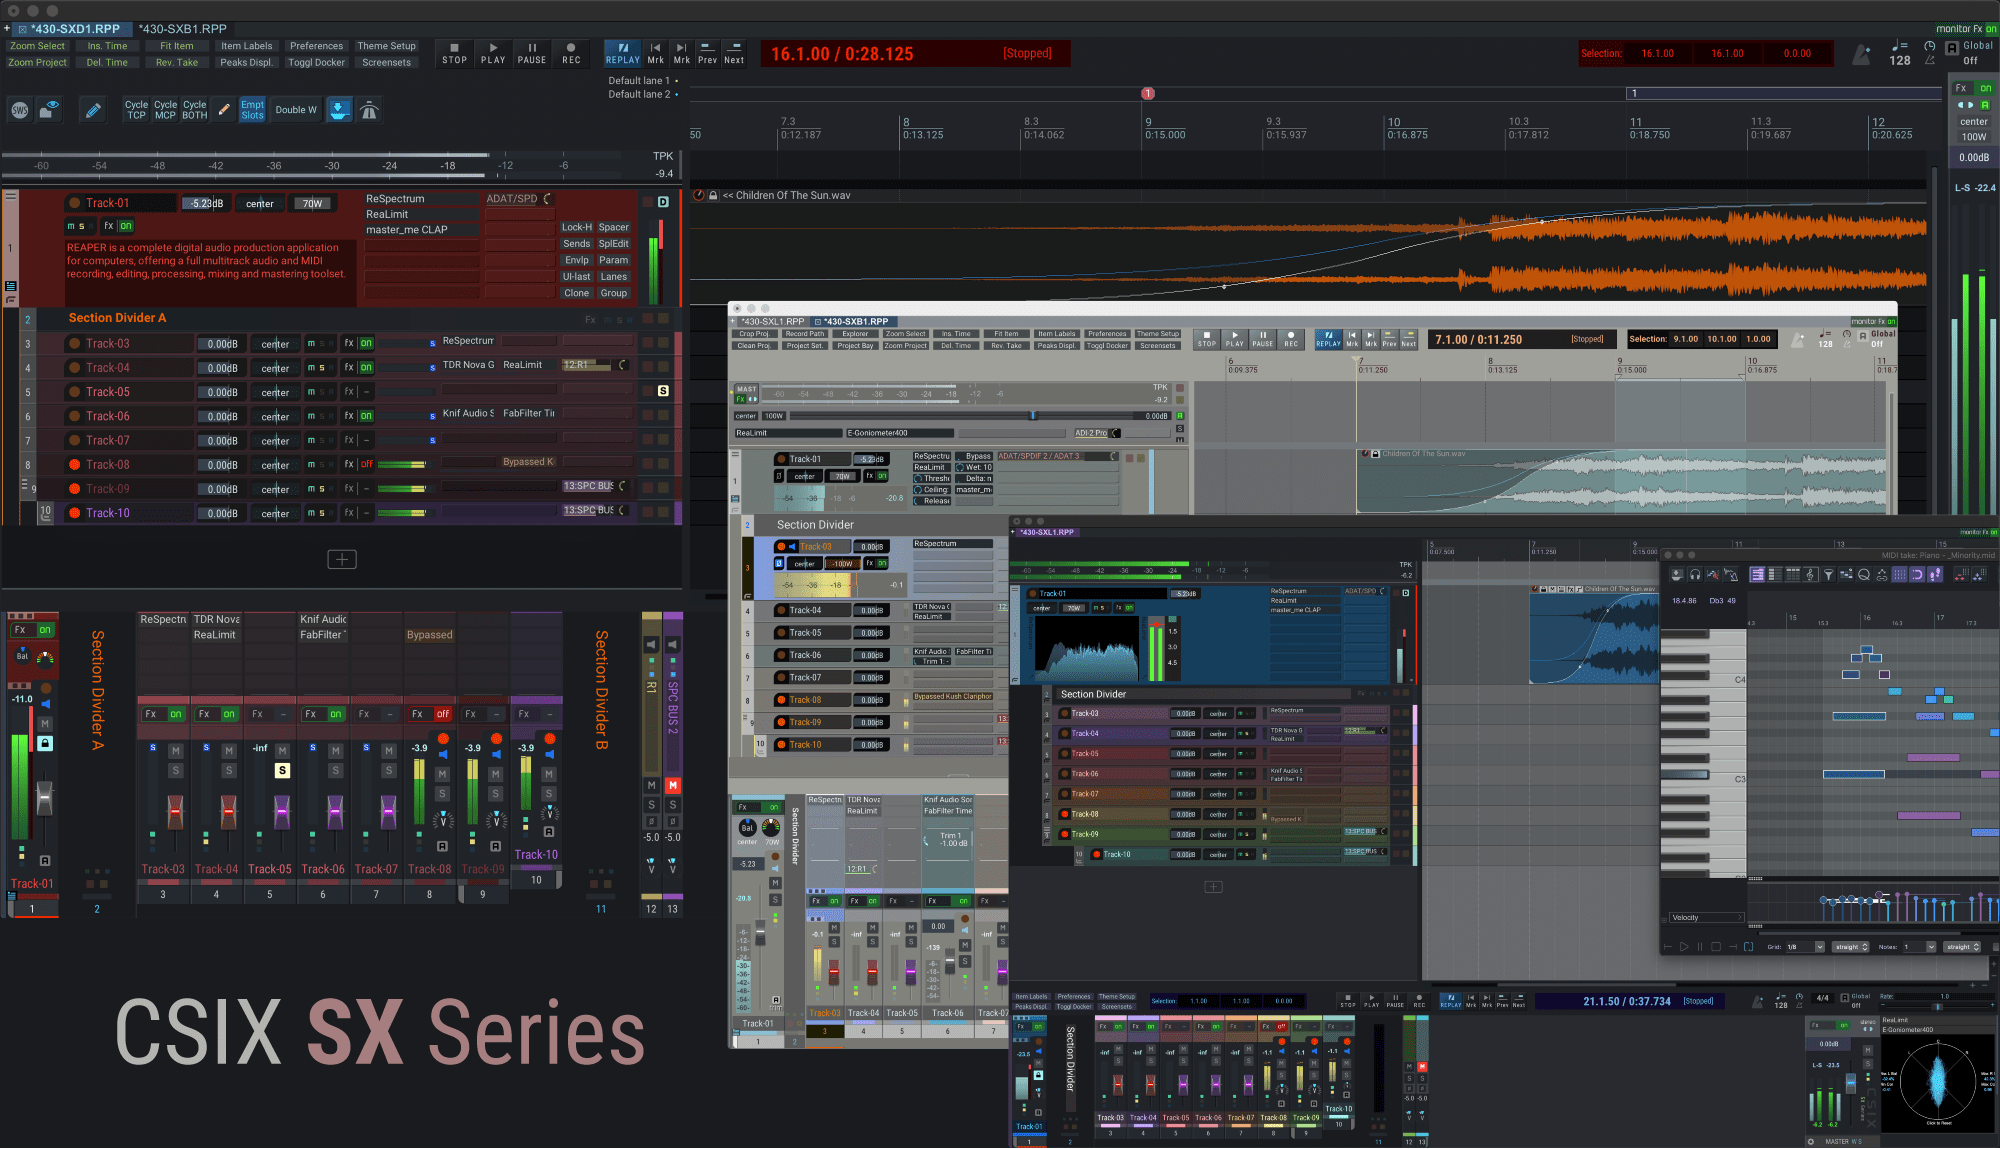Click the master fader handle in the mixer
The height and width of the screenshot is (1149, 2000).
click(x=44, y=797)
